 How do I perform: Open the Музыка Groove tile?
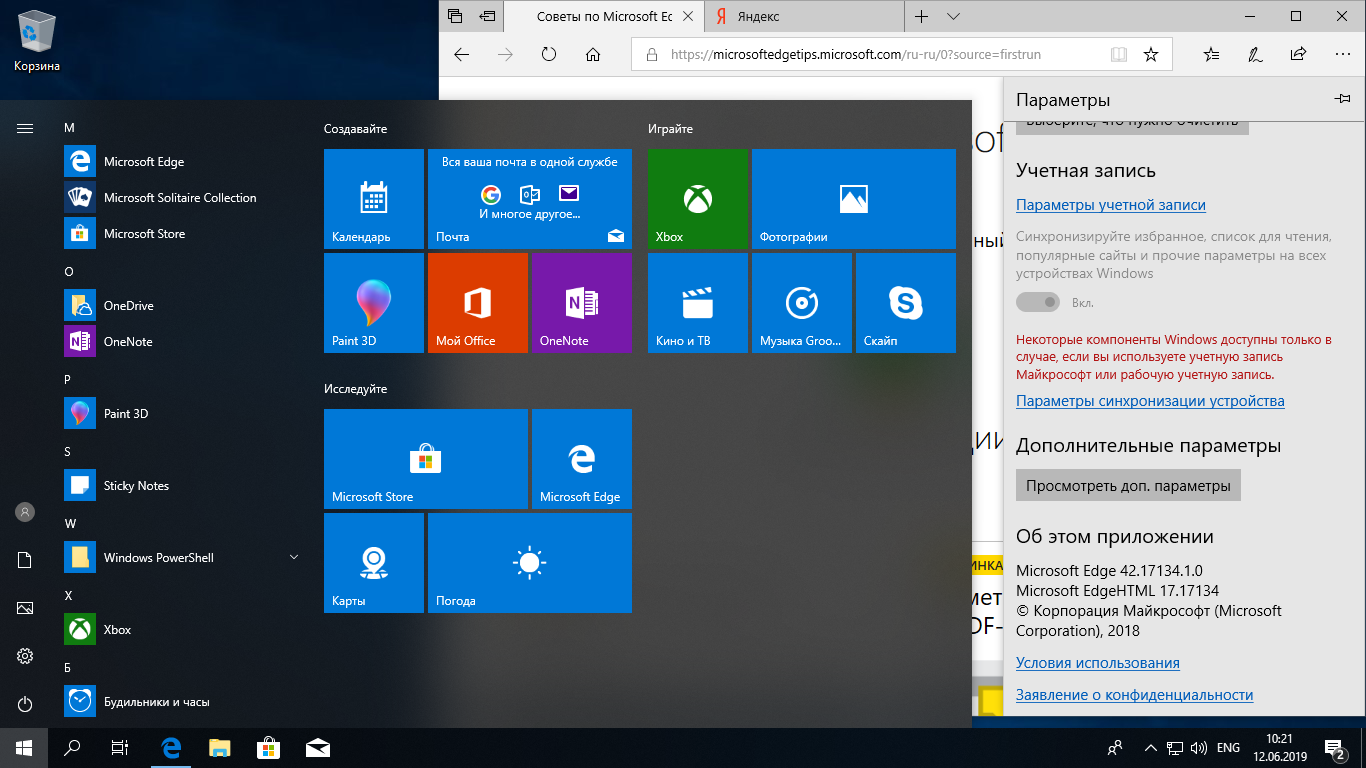pyautogui.click(x=802, y=303)
